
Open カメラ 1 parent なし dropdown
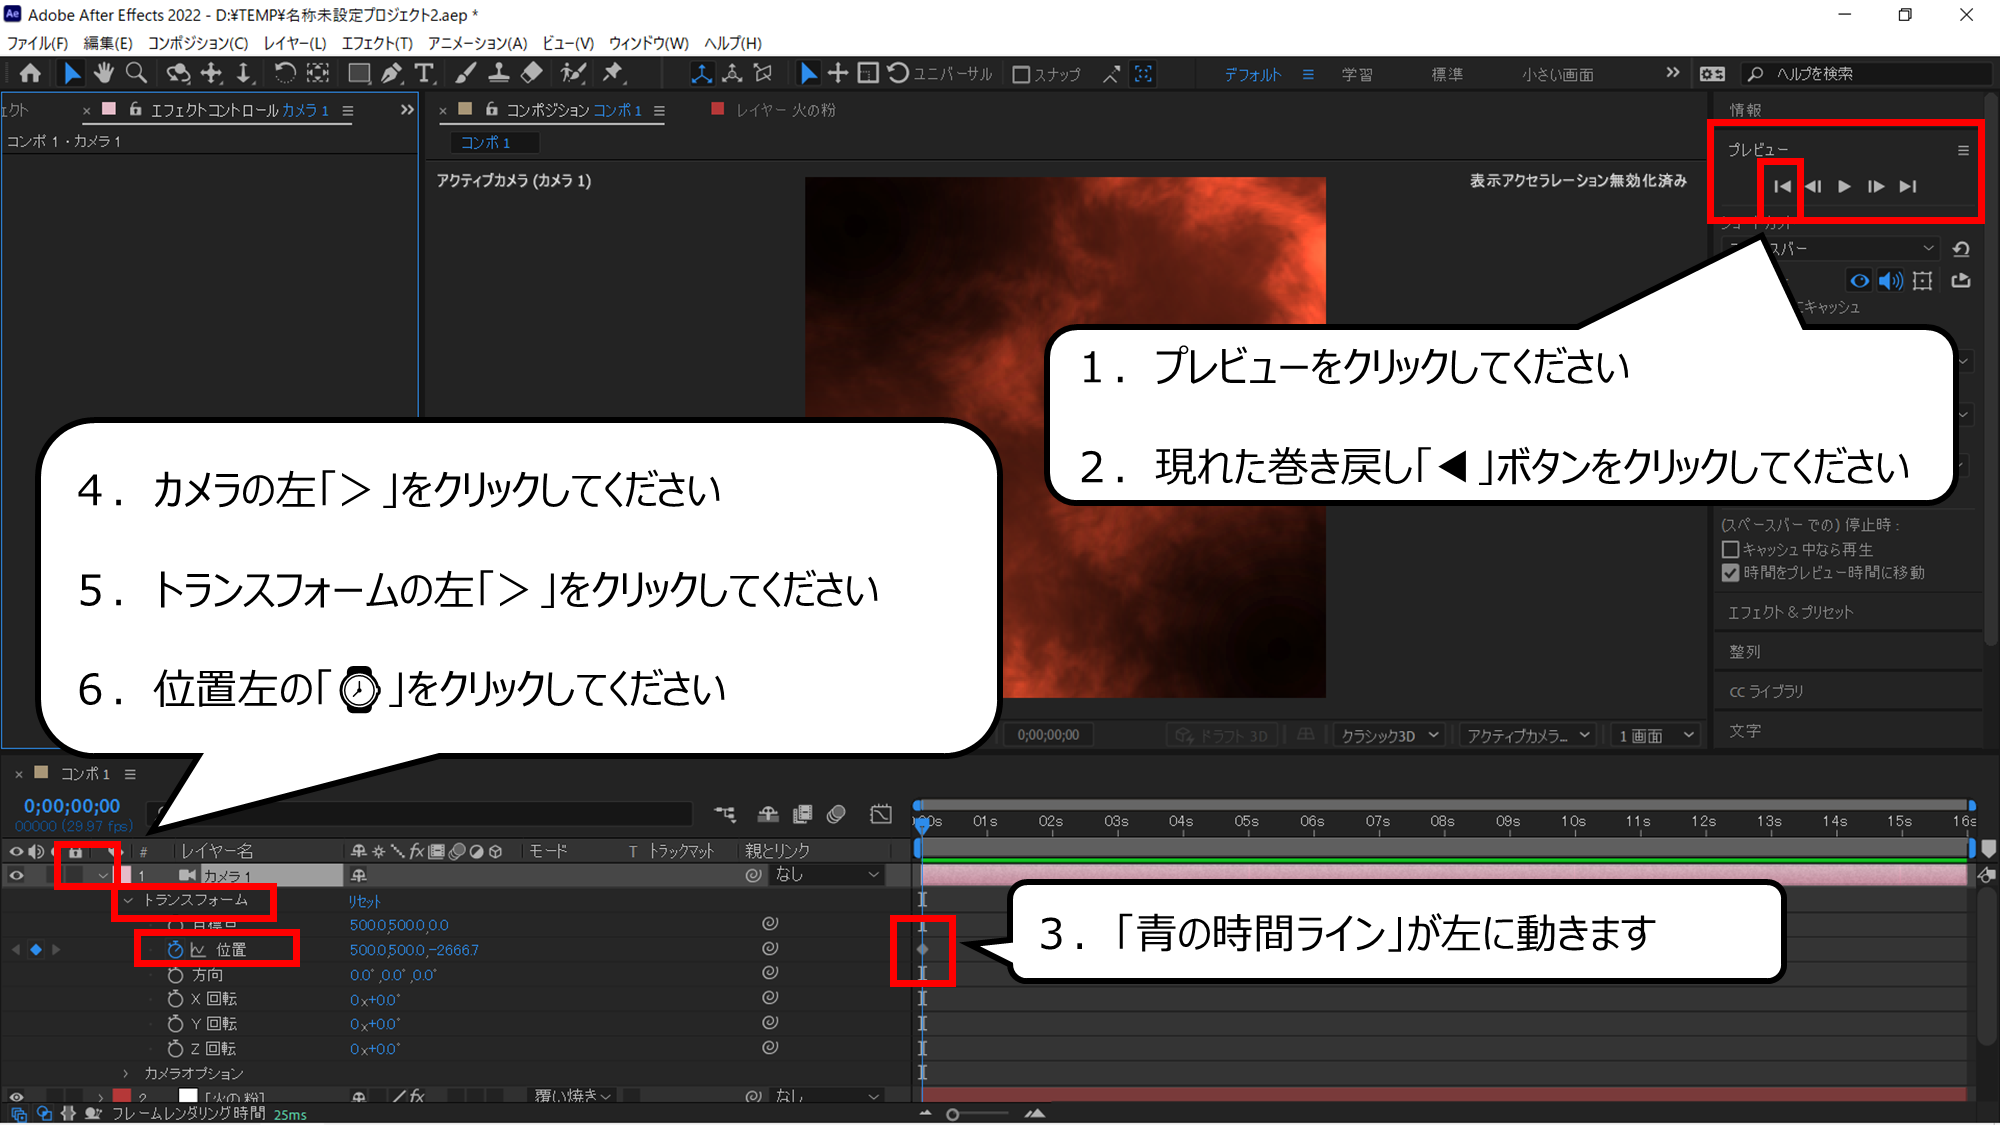pyautogui.click(x=828, y=874)
